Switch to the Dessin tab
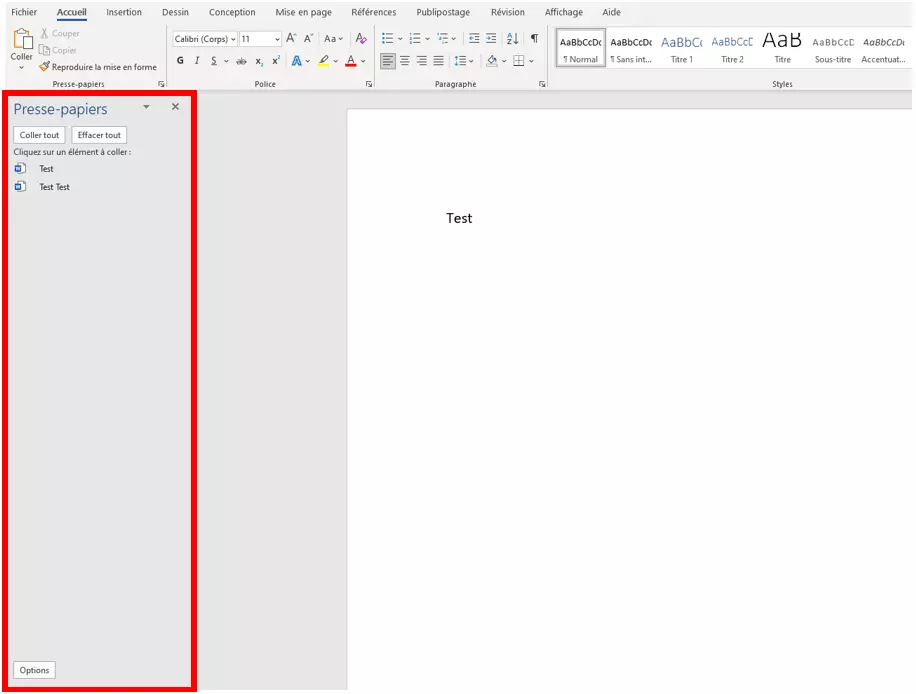 tap(175, 12)
